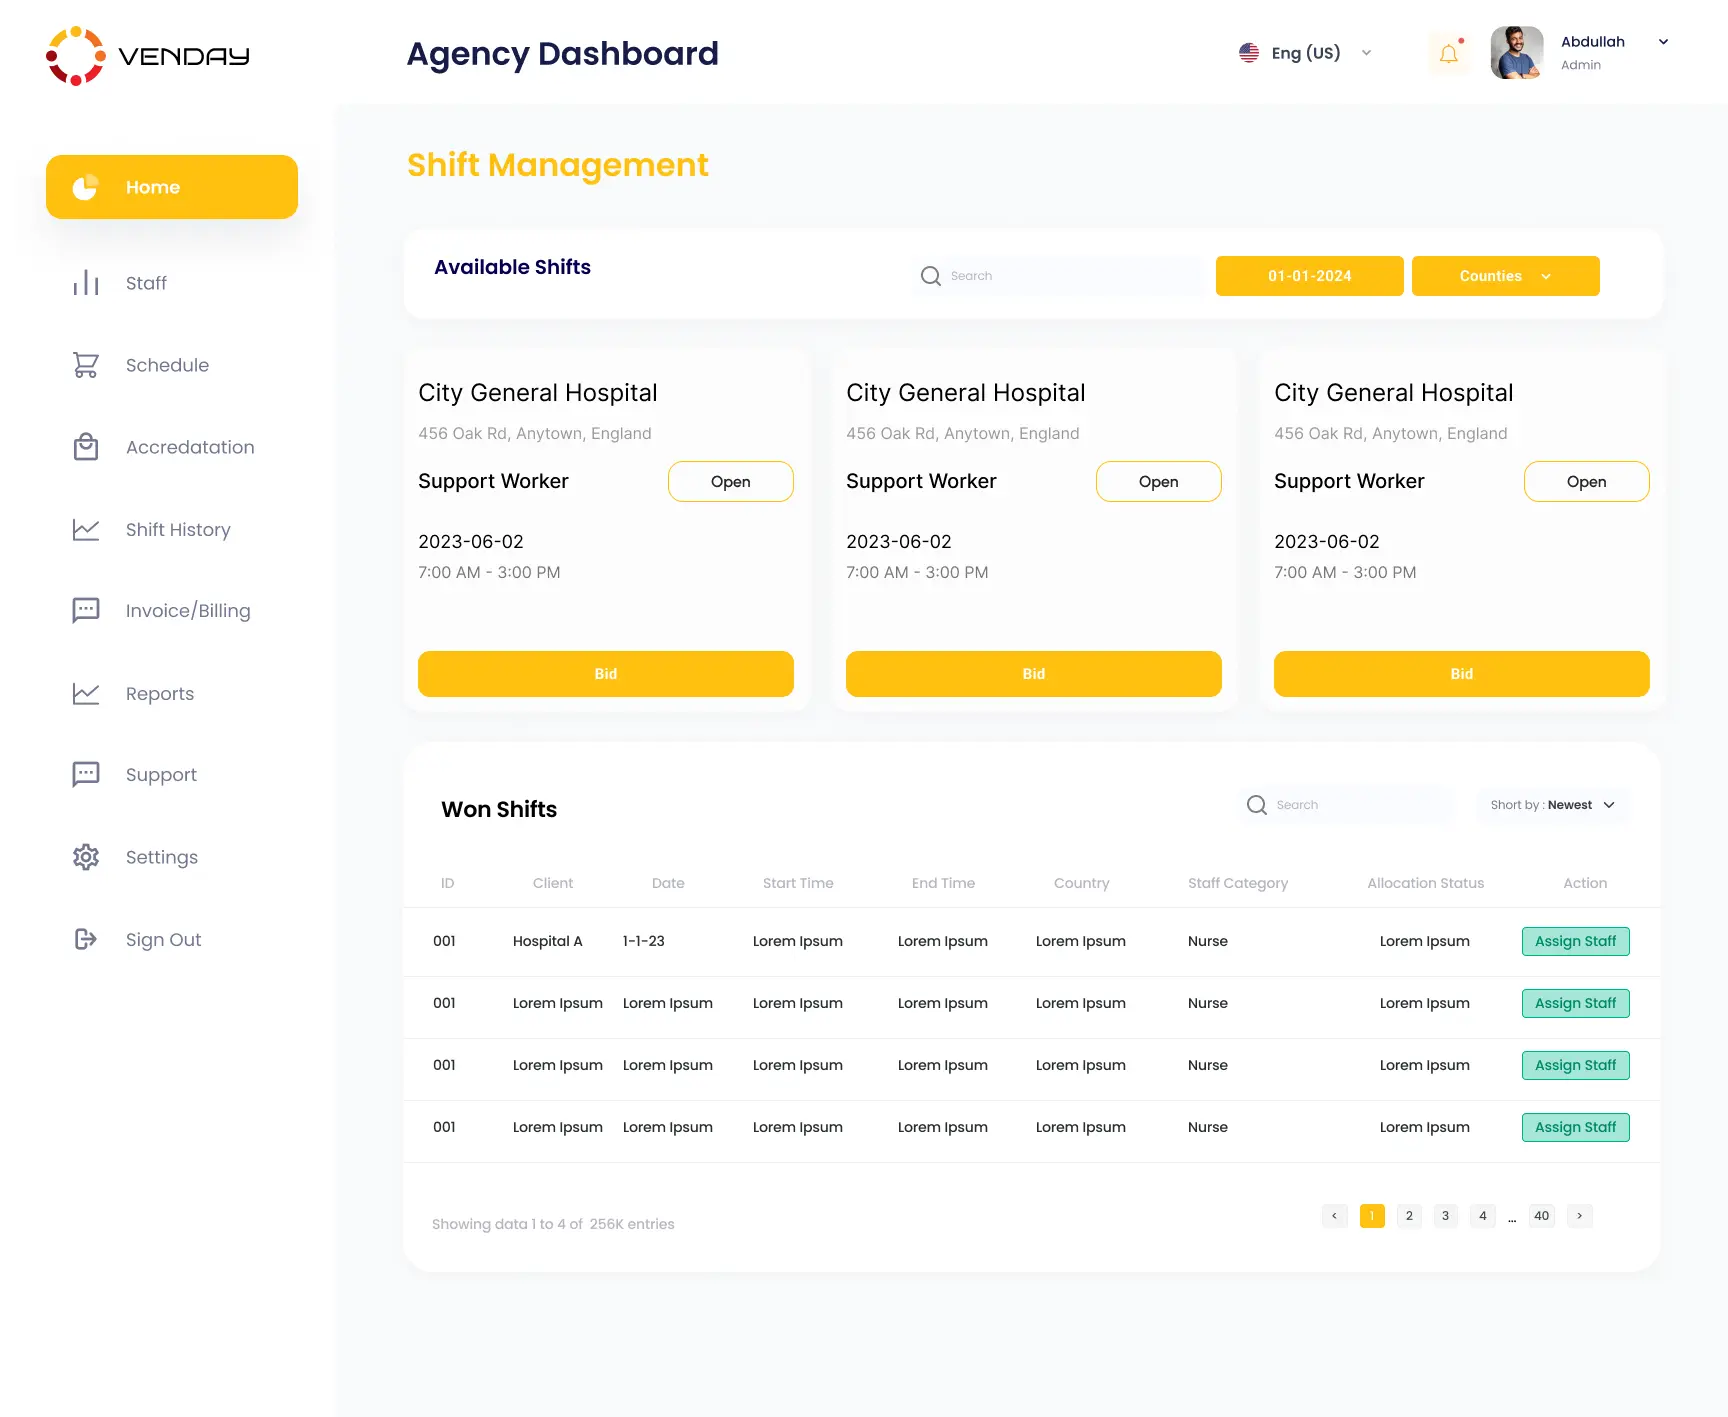
Task: Open the Sort by Newest dropdown
Action: pyautogui.click(x=1552, y=805)
